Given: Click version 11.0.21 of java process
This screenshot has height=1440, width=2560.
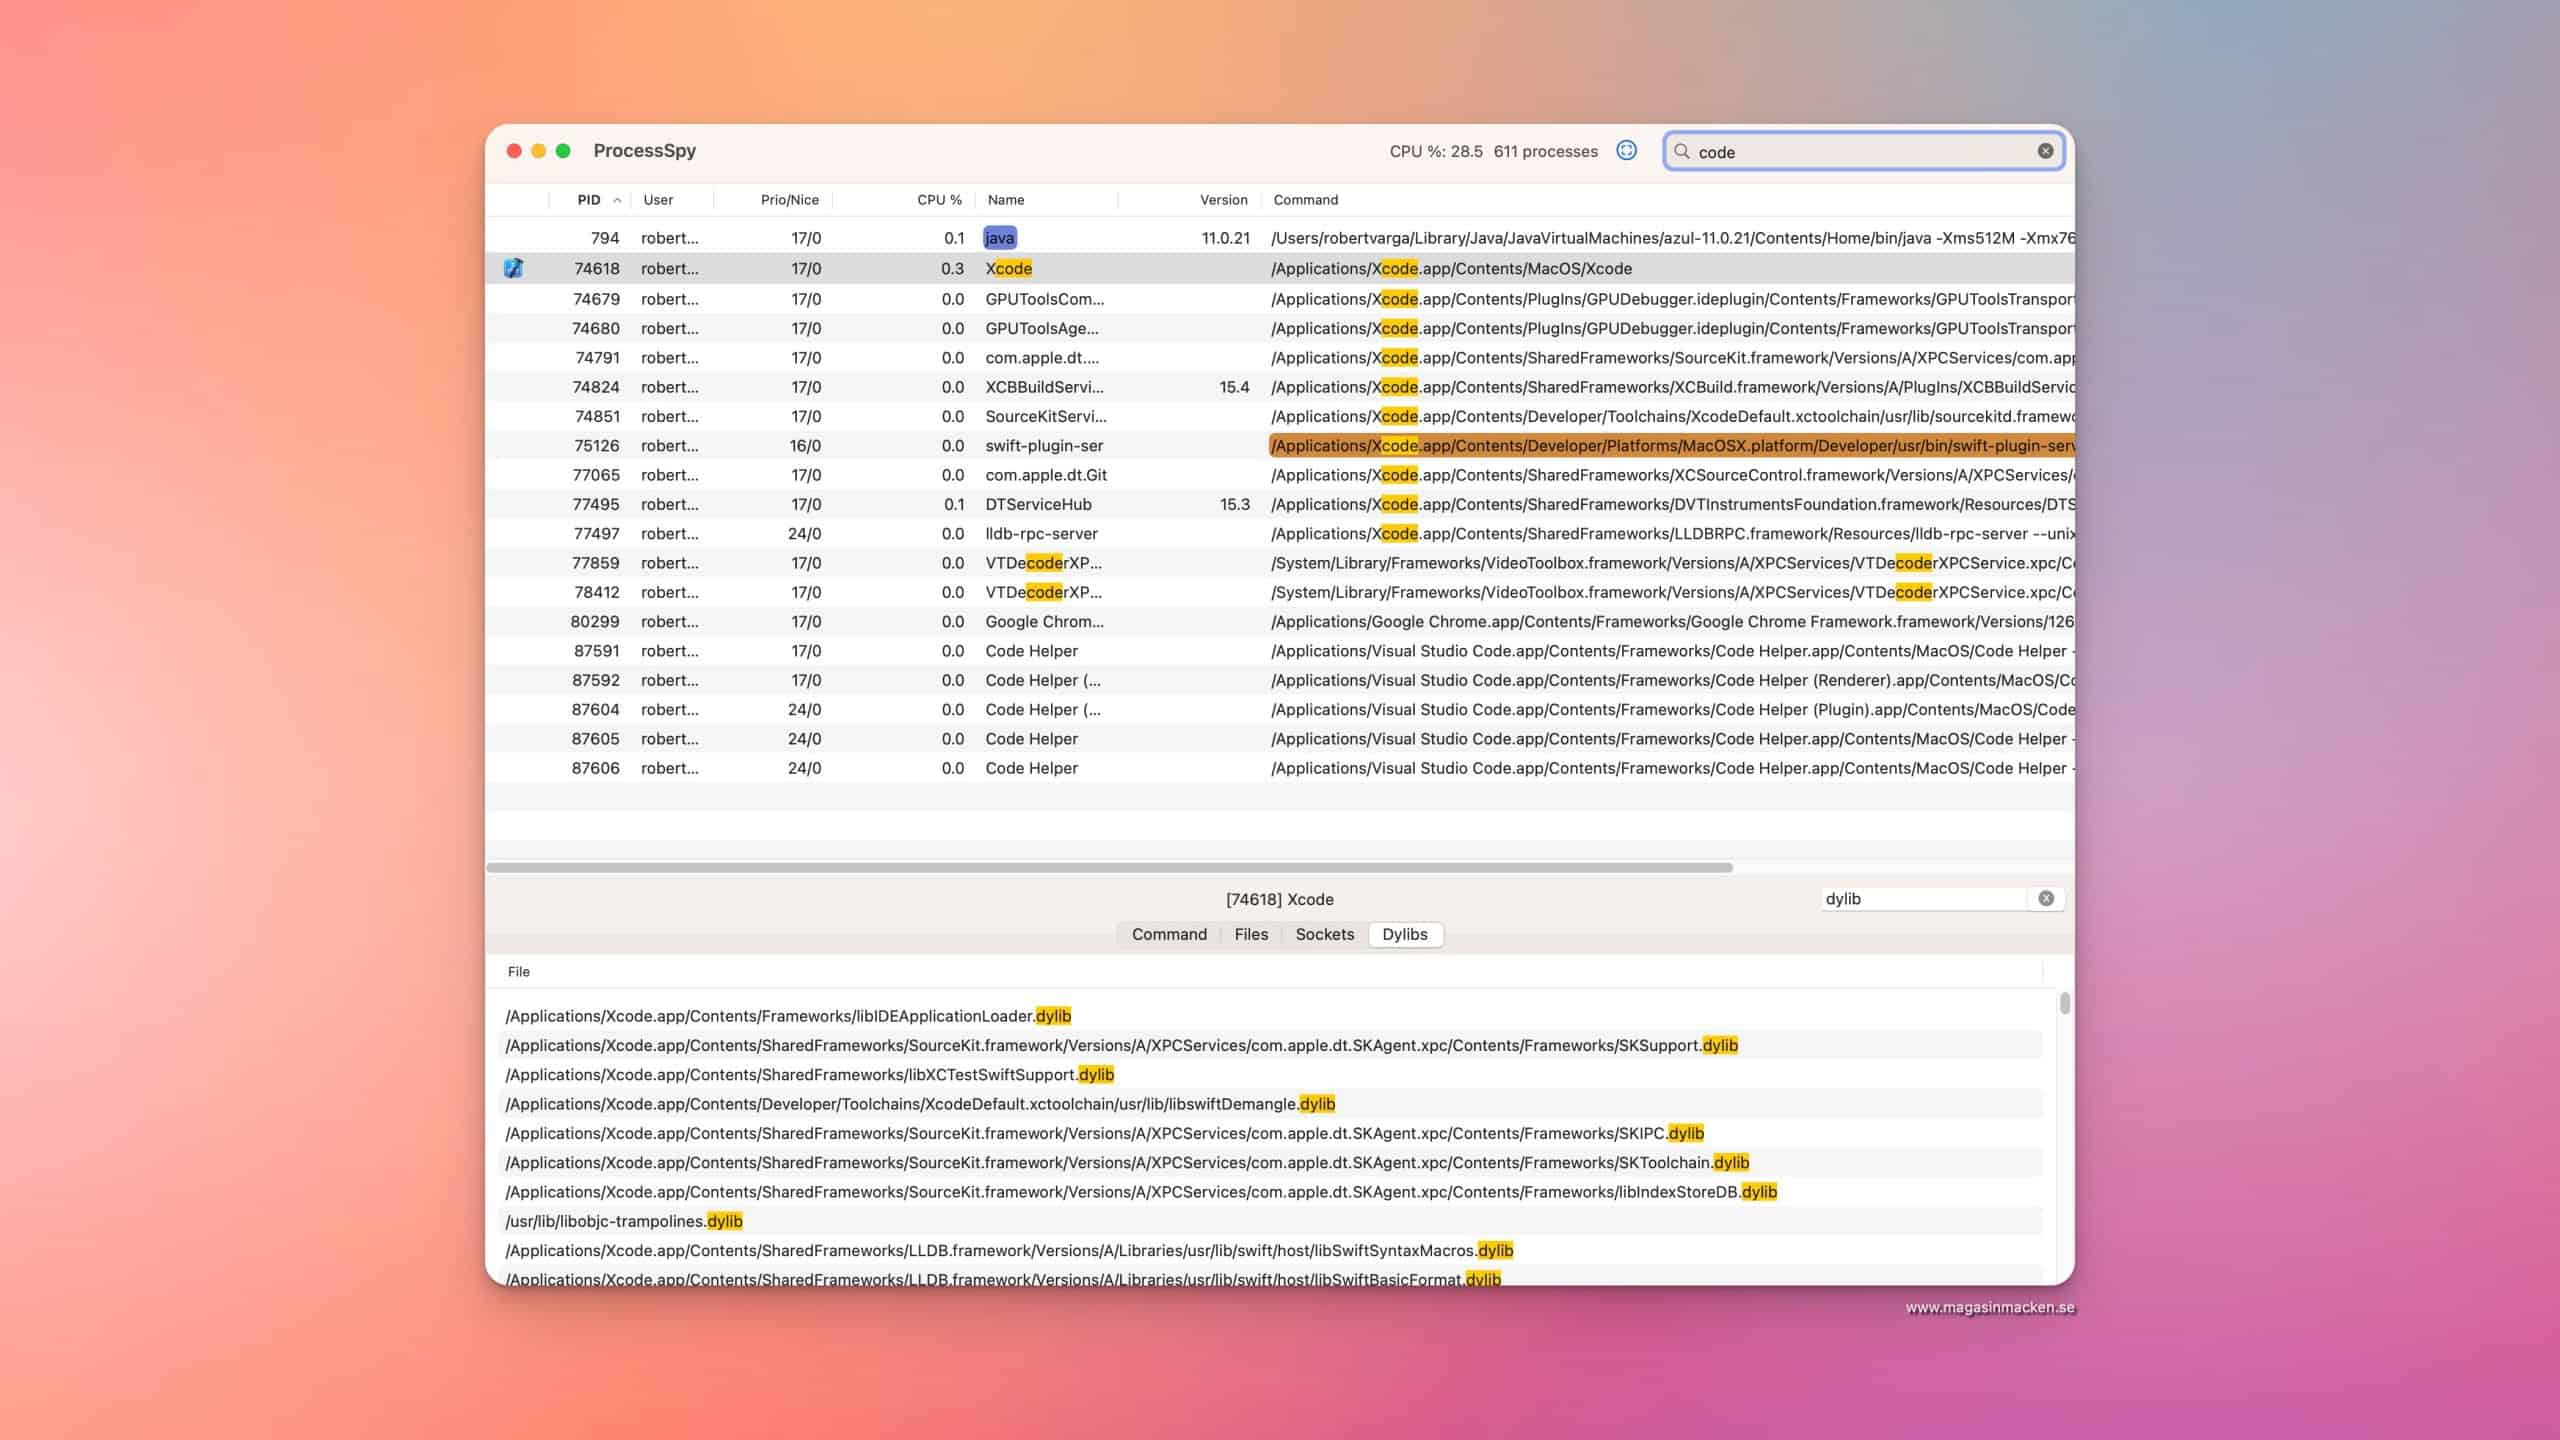Looking at the screenshot, I should pos(1225,238).
